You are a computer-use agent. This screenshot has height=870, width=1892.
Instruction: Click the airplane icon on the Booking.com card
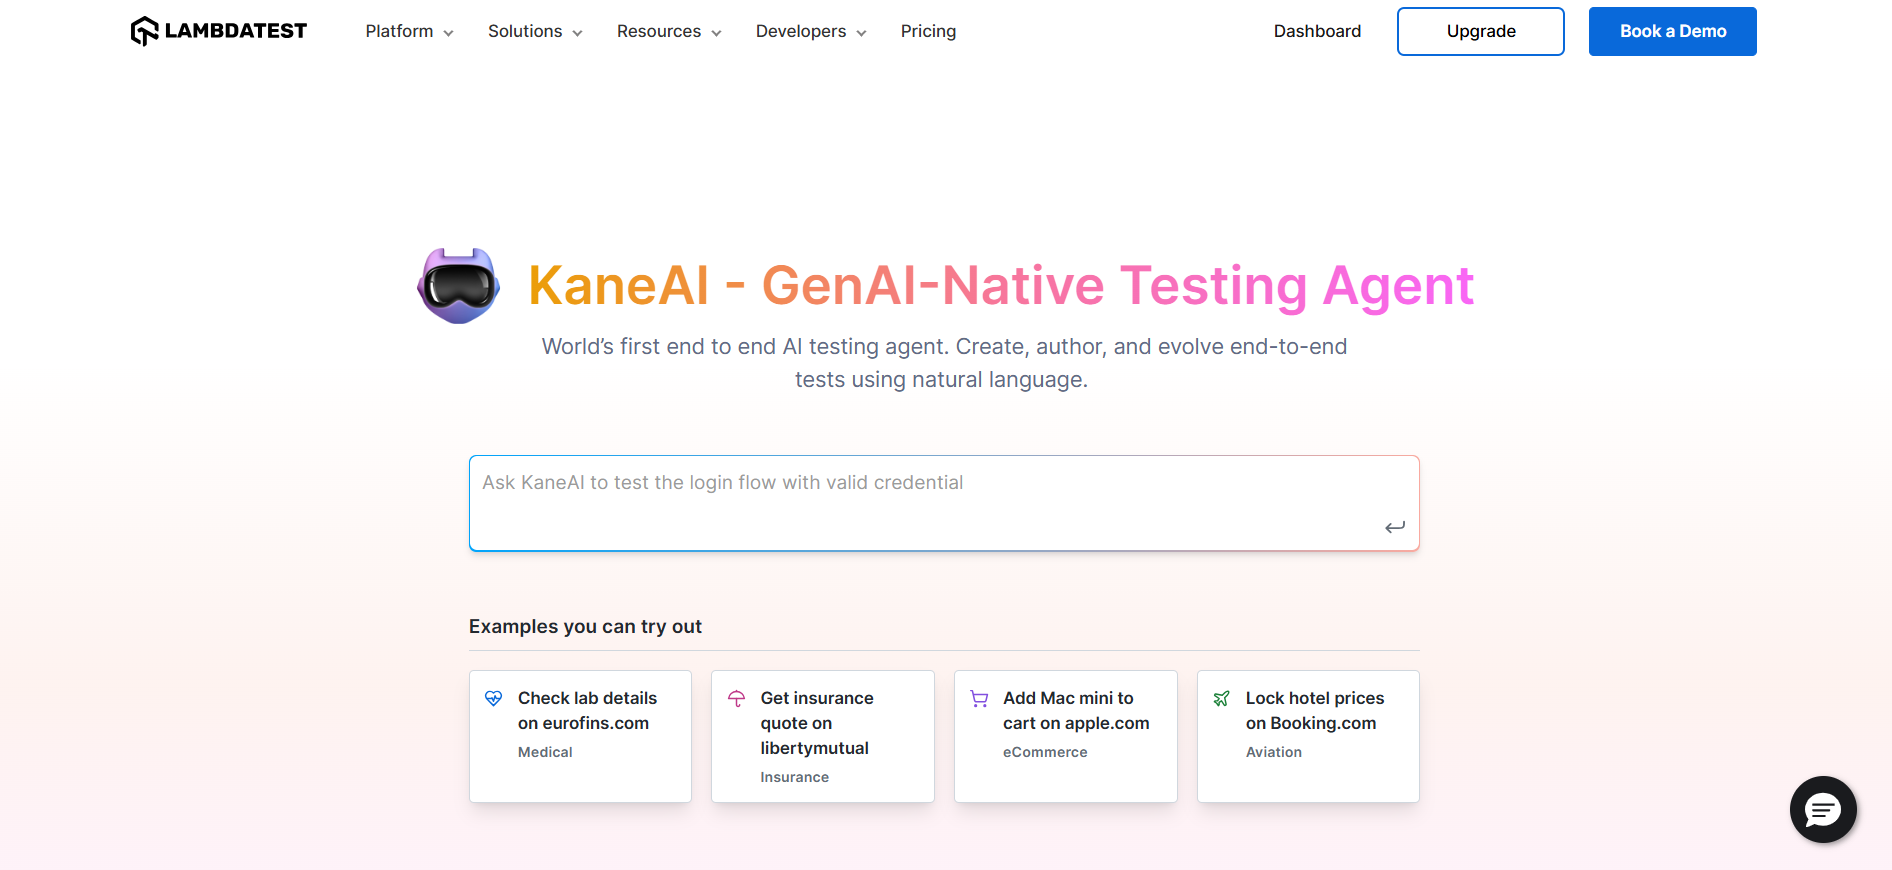[1222, 697]
